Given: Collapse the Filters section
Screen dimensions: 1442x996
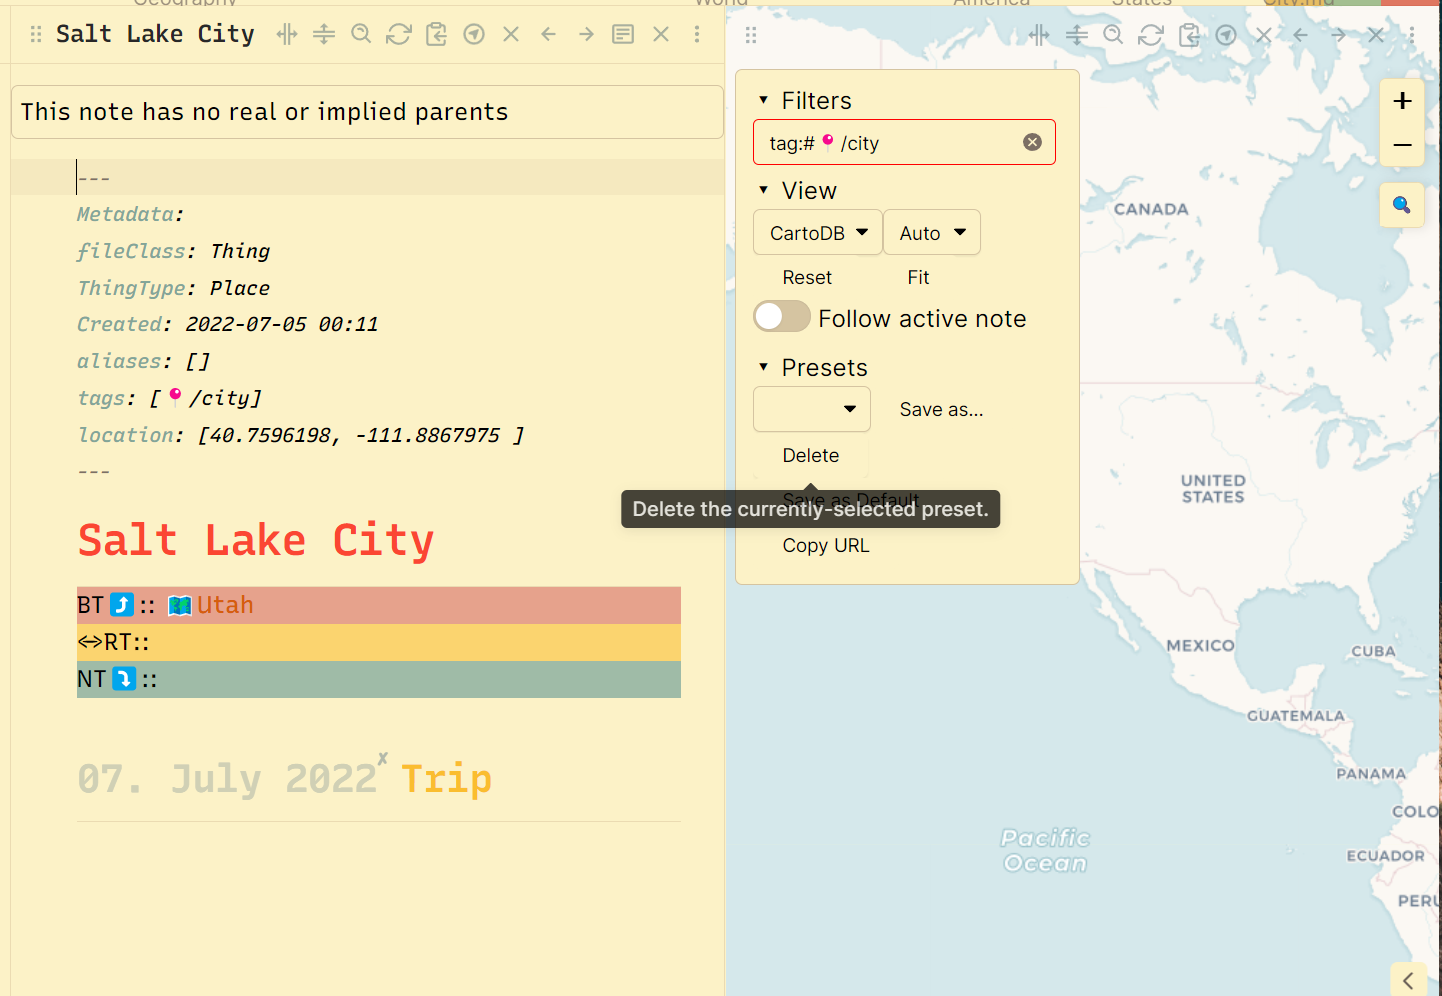Looking at the screenshot, I should pyautogui.click(x=765, y=99).
